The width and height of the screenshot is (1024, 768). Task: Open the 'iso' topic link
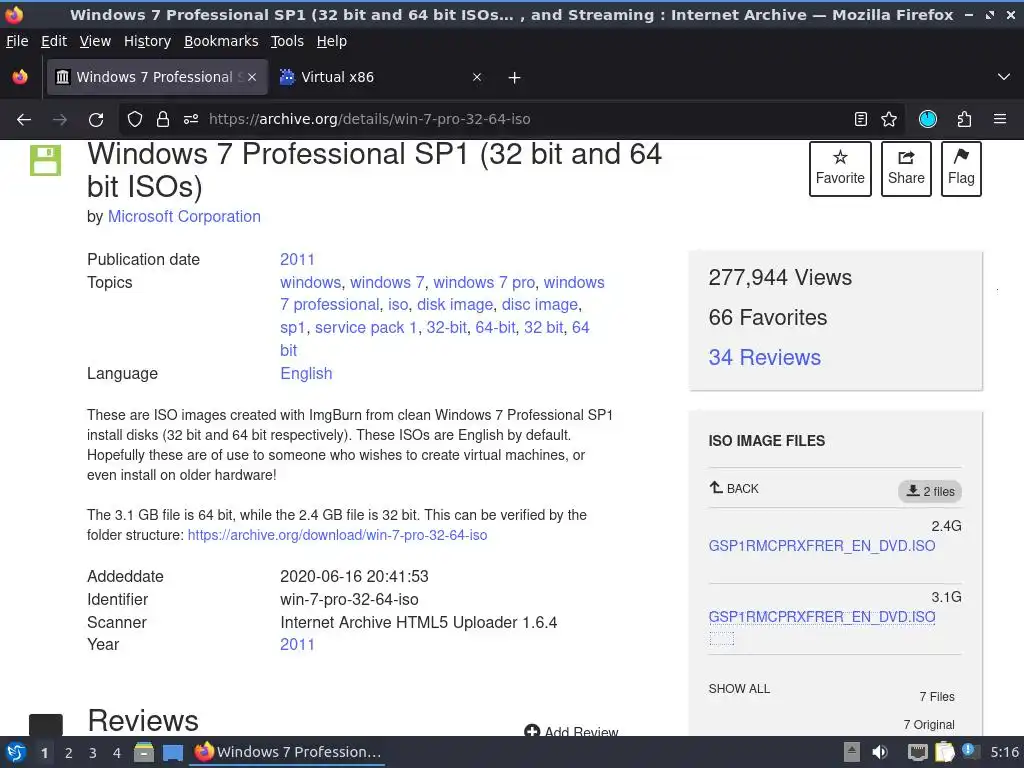[x=398, y=305]
